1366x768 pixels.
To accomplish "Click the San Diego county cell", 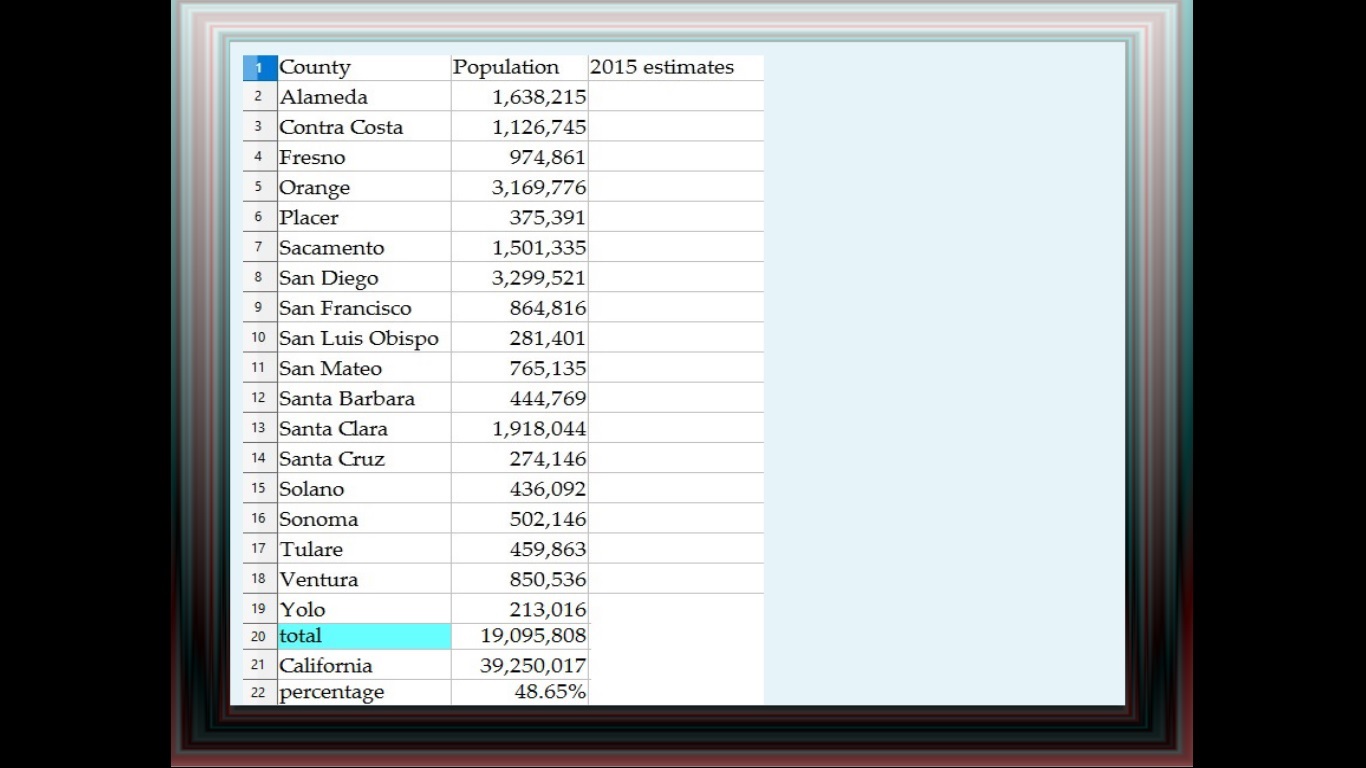I will 329,278.
